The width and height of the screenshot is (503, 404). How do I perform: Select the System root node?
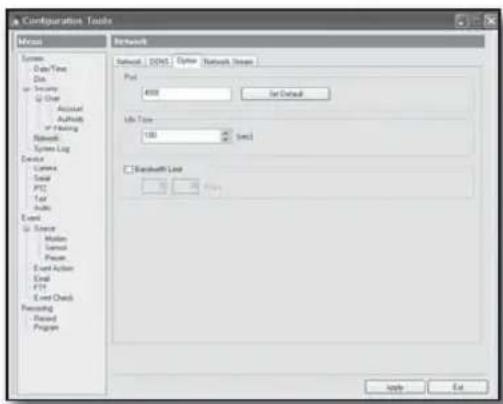(33, 59)
